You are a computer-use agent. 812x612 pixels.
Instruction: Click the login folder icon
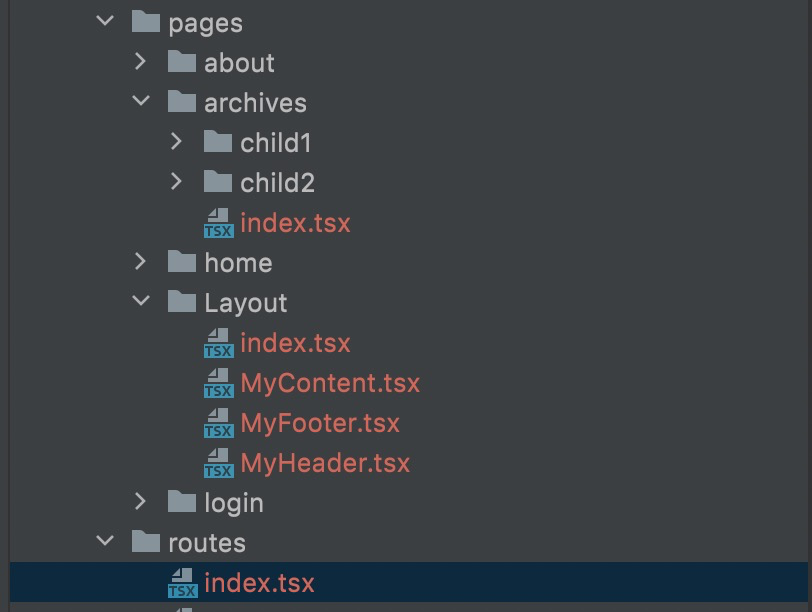tap(182, 502)
